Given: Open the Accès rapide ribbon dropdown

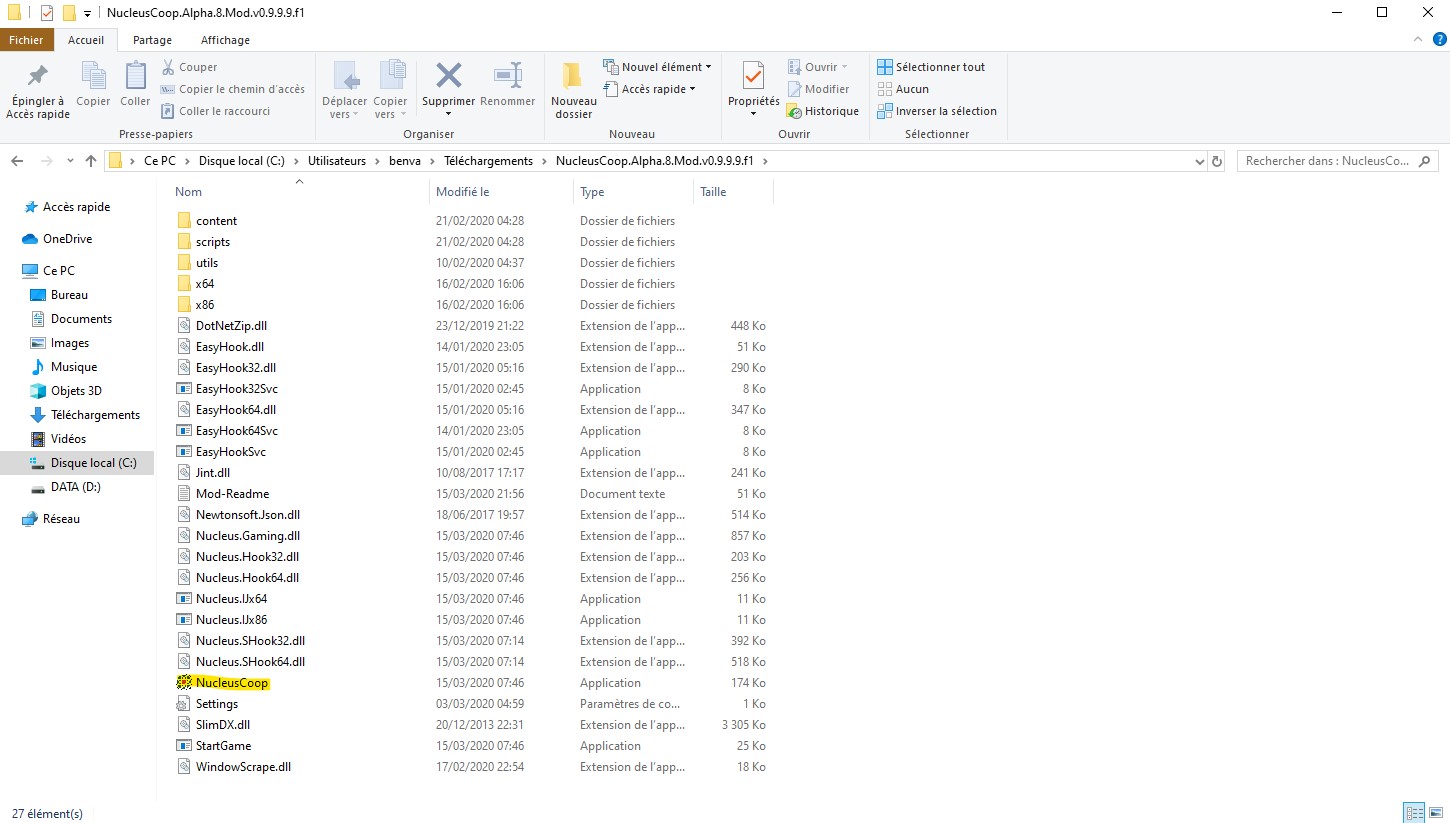Looking at the screenshot, I should 650,89.
